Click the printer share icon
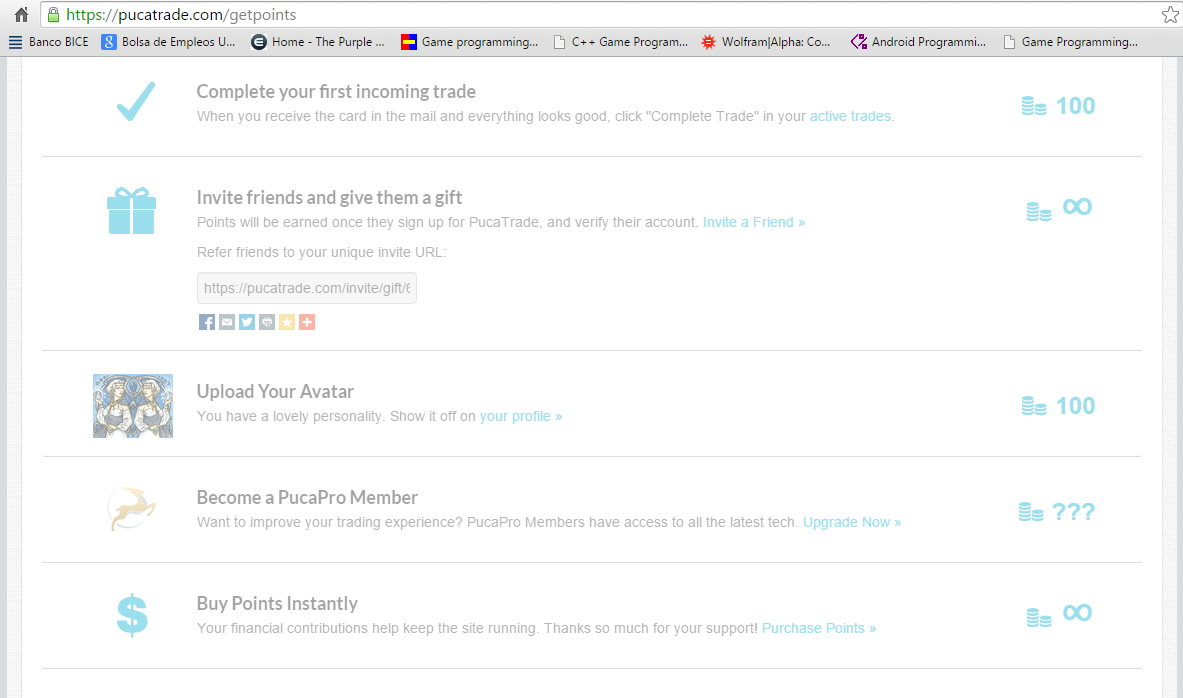1183x698 pixels. 267,322
